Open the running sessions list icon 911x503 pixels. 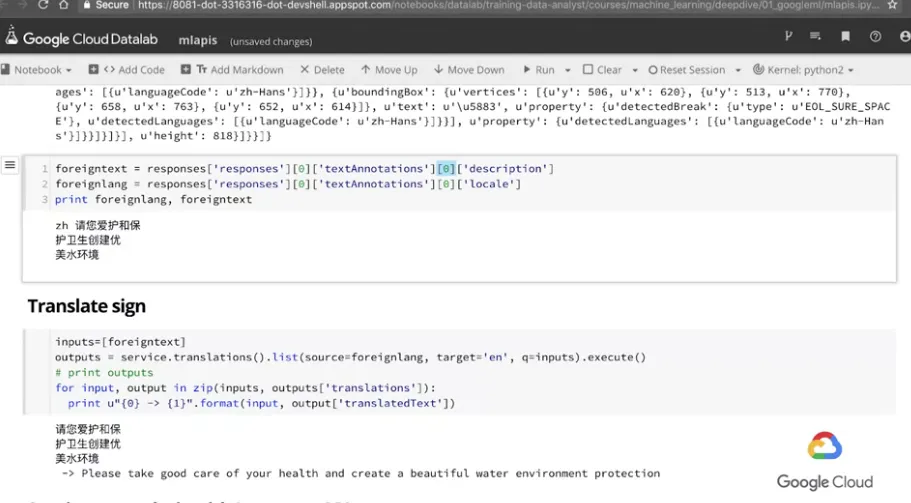(x=815, y=36)
